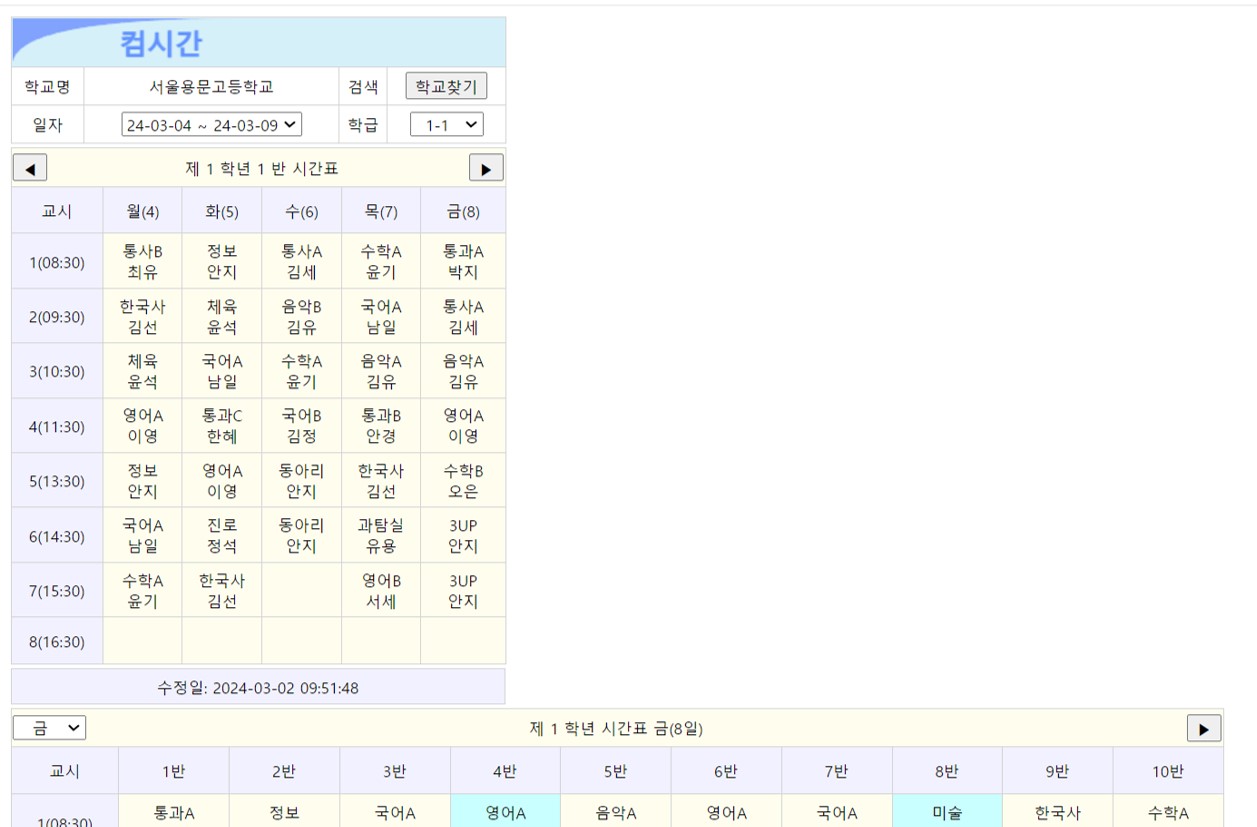Select the 2(09:30) period label

click(57, 317)
